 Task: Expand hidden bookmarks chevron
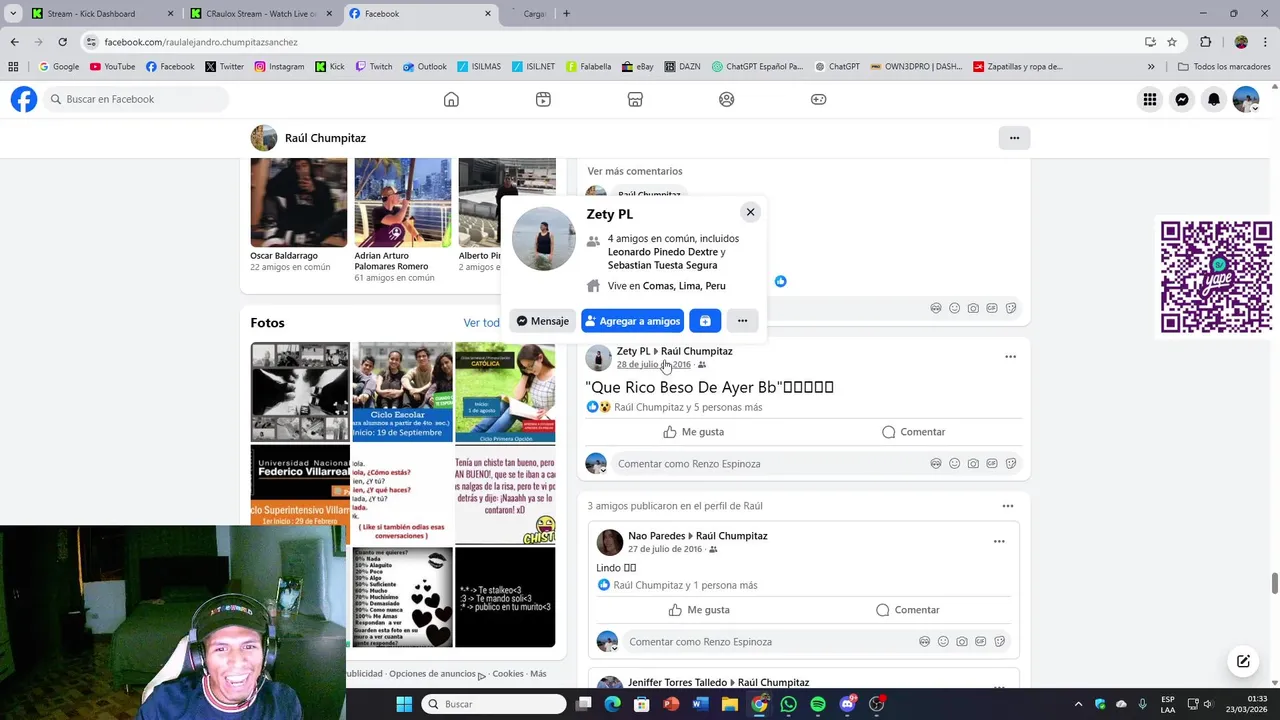click(1151, 67)
